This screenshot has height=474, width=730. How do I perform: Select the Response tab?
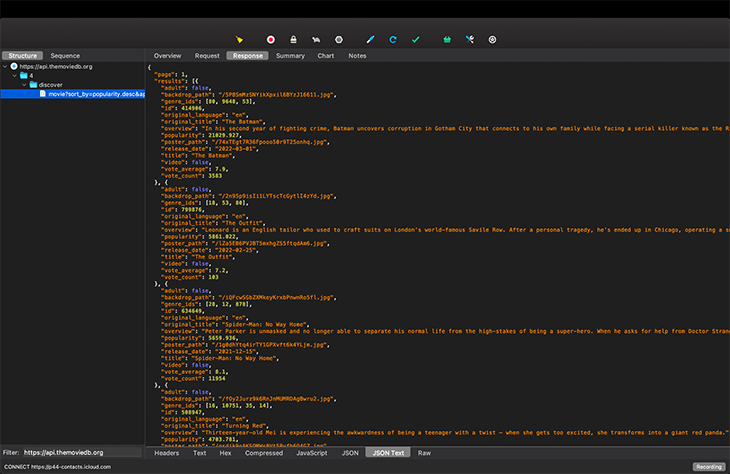248,55
